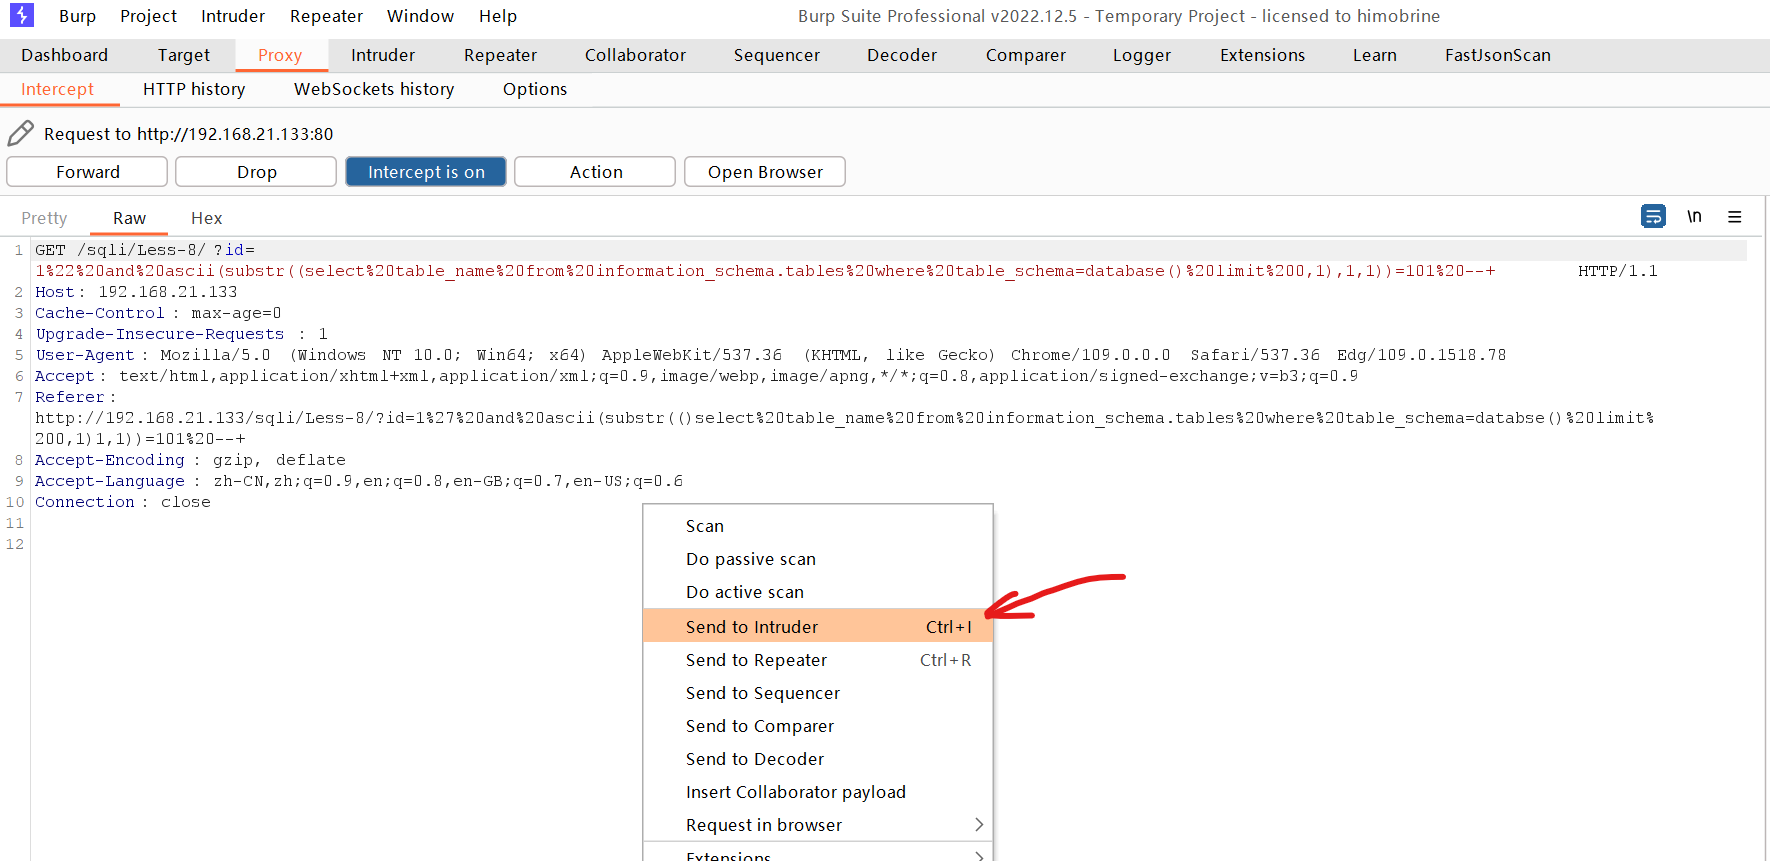Click the Accept-Encoding header line
The height and width of the screenshot is (861, 1770).
coord(190,460)
